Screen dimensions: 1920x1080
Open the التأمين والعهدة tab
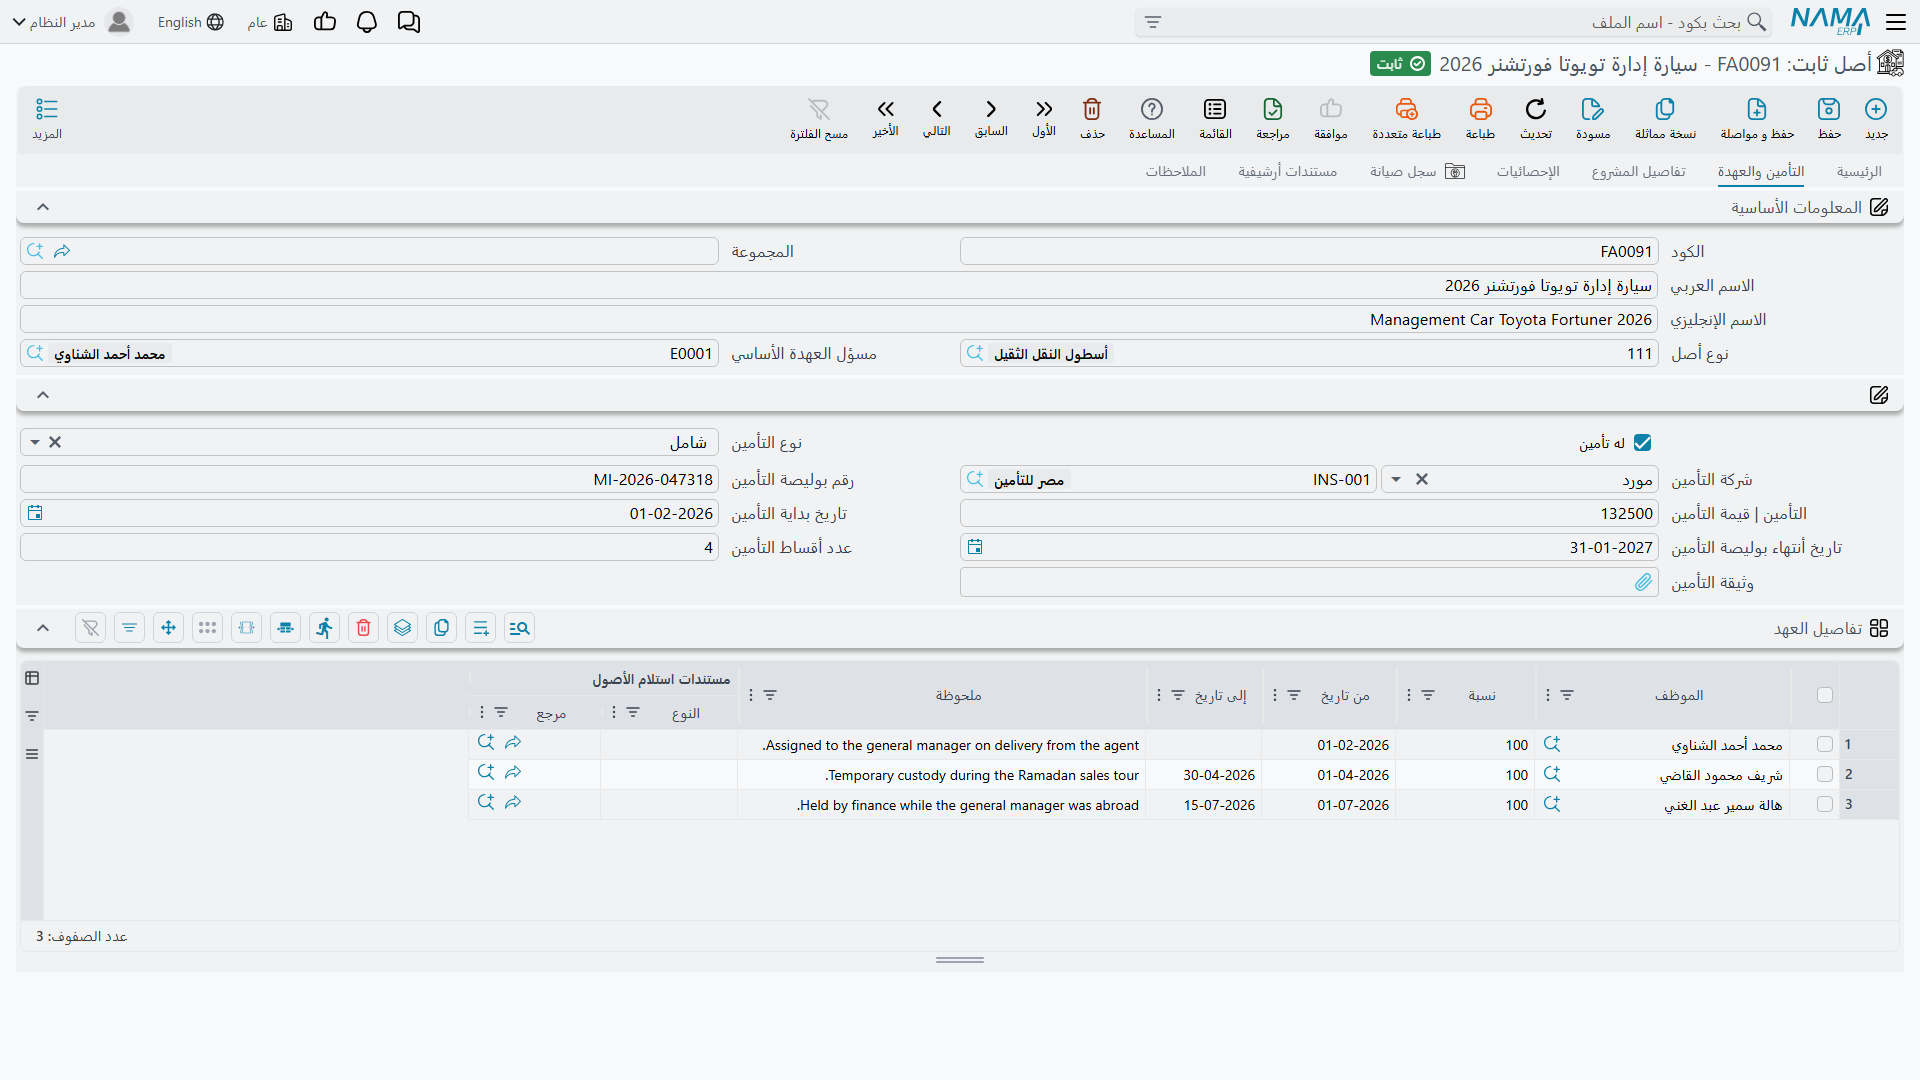1761,172
